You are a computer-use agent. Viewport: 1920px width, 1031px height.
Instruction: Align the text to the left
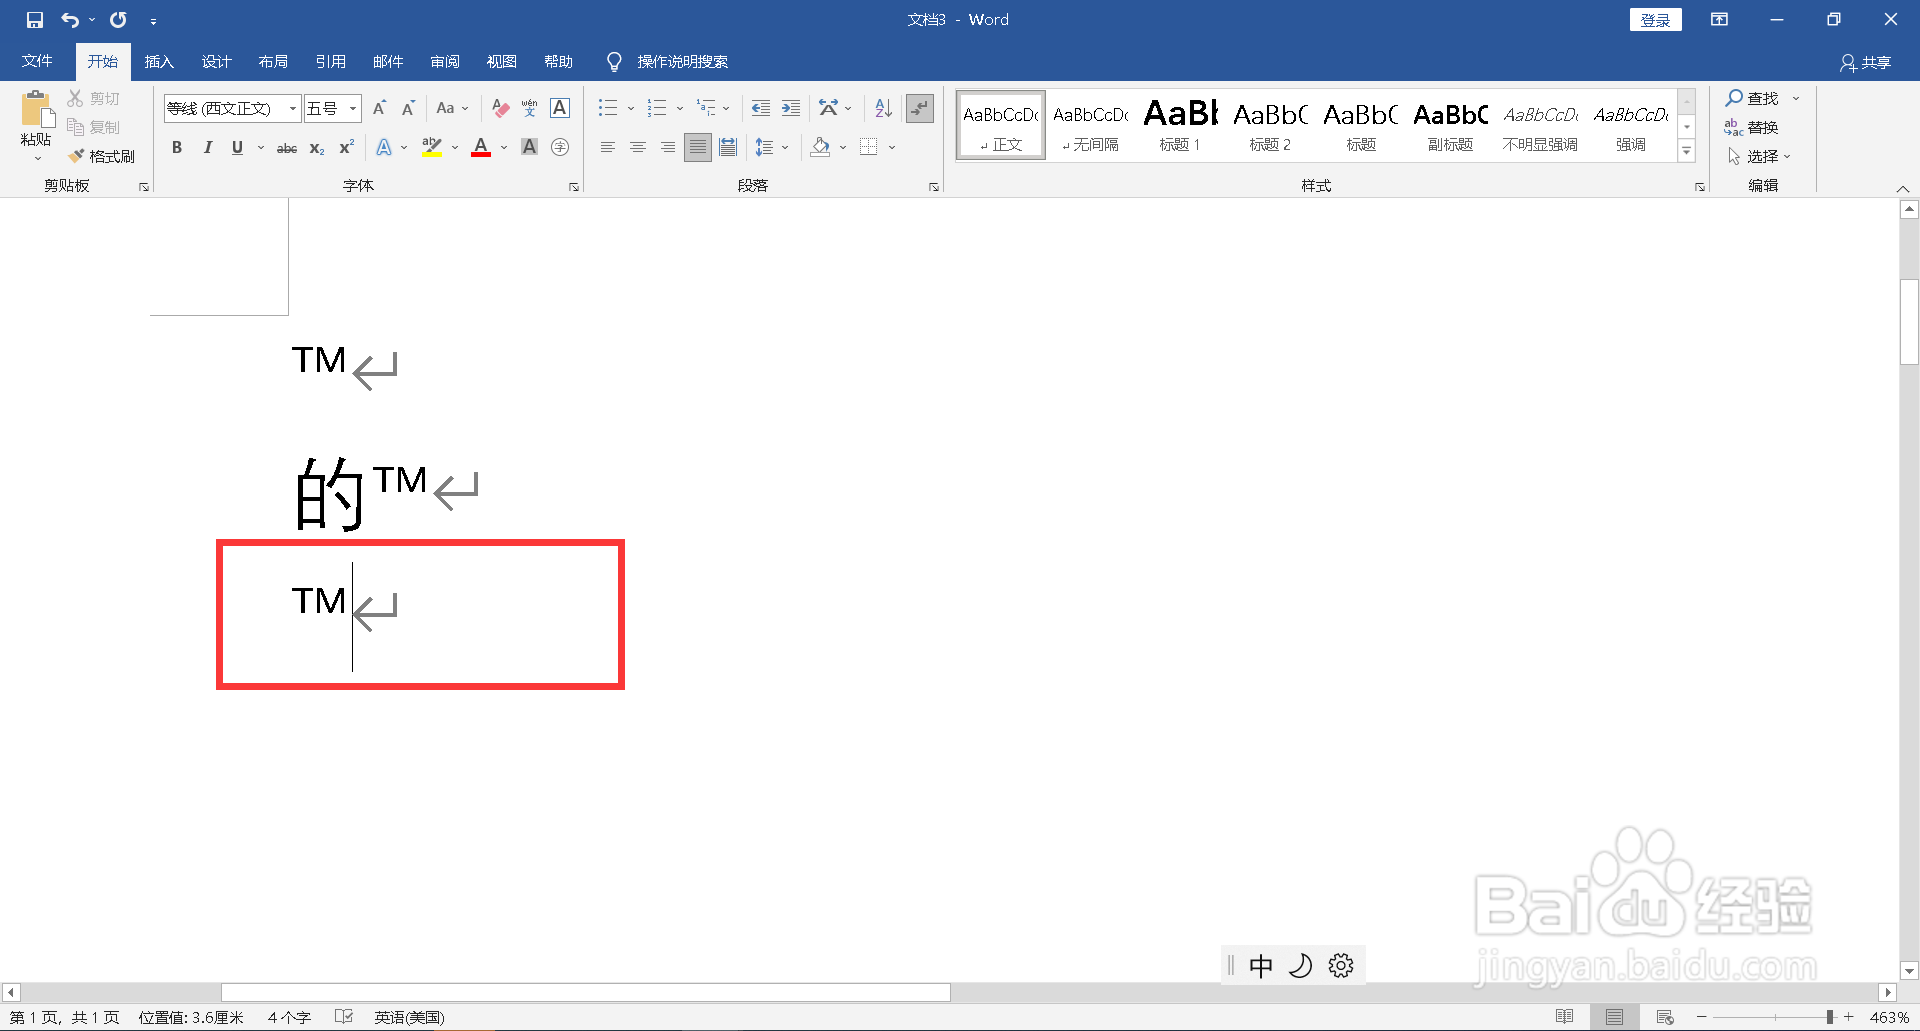pyautogui.click(x=608, y=147)
